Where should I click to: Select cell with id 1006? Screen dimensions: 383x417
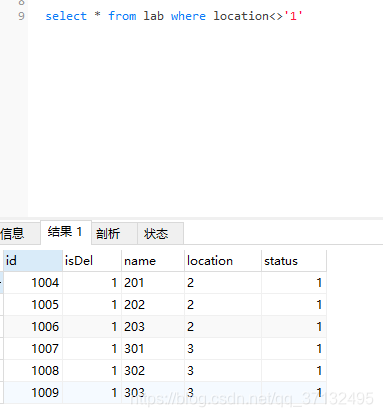33,327
